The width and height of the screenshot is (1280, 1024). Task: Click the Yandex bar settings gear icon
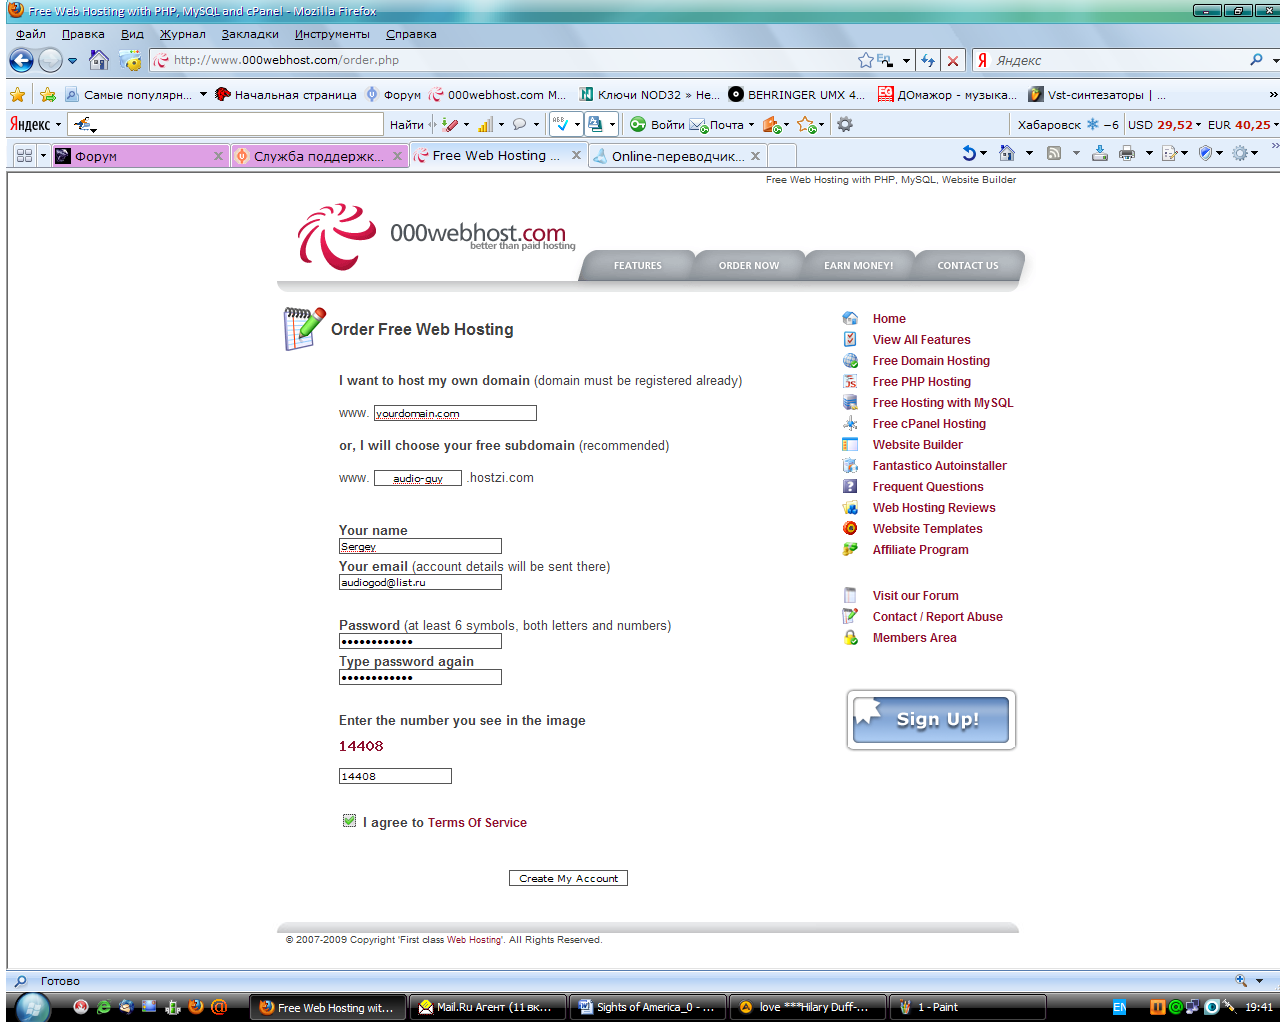(845, 125)
